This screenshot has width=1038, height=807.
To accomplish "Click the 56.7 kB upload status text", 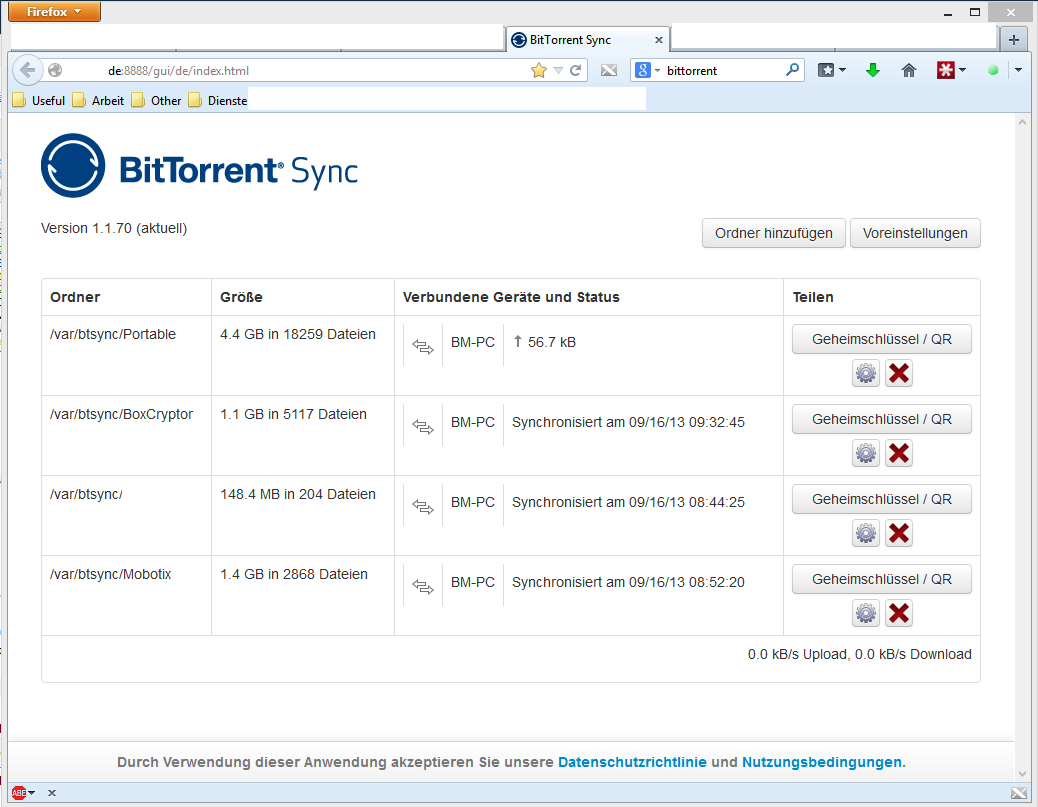I will click(544, 342).
